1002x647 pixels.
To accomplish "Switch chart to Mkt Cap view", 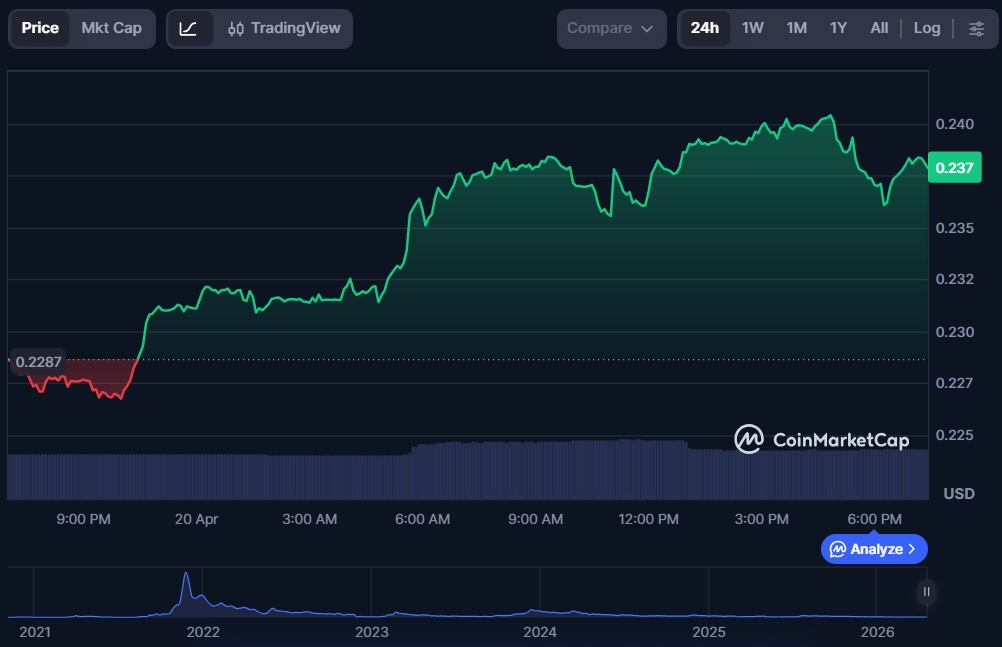I will (x=111, y=28).
